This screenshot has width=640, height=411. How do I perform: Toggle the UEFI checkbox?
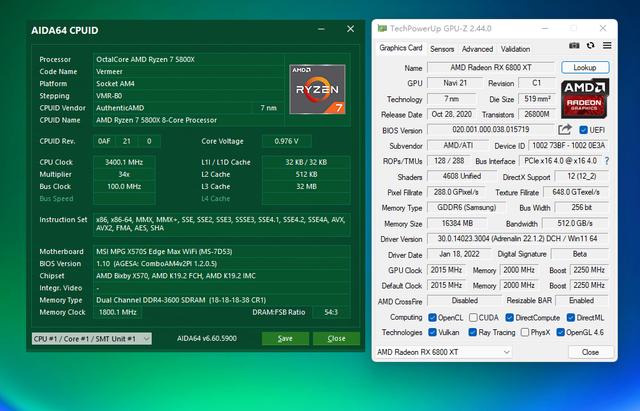click(582, 130)
